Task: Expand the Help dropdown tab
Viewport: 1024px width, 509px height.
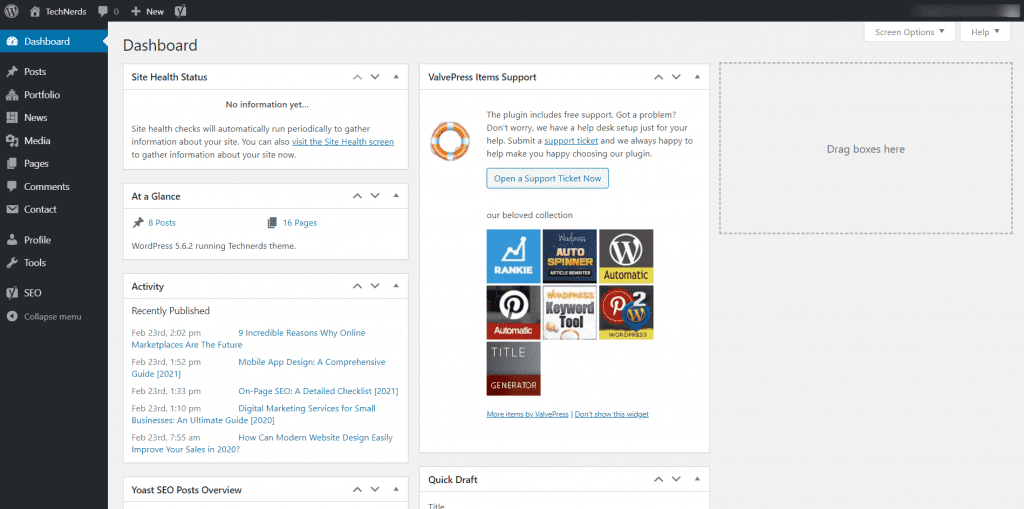Action: click(985, 32)
